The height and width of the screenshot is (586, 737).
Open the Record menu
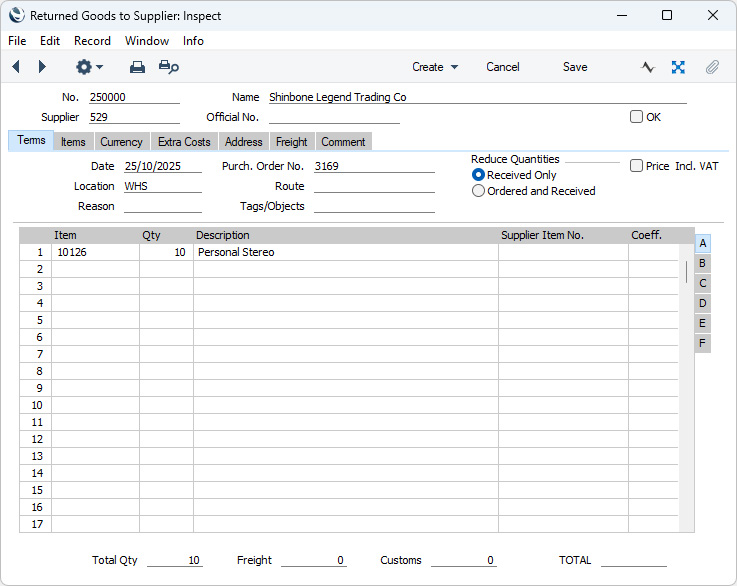click(x=92, y=41)
